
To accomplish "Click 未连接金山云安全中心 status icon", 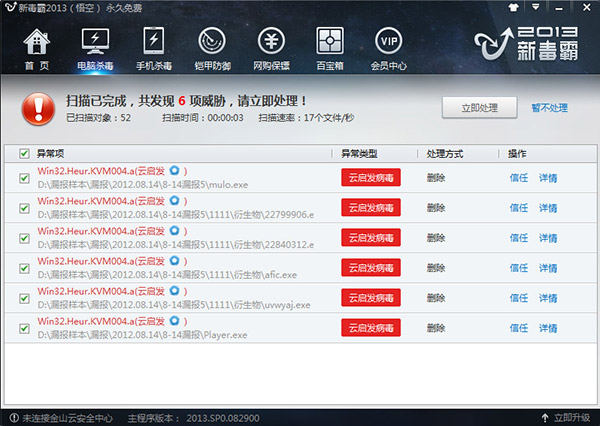I will pos(14,418).
